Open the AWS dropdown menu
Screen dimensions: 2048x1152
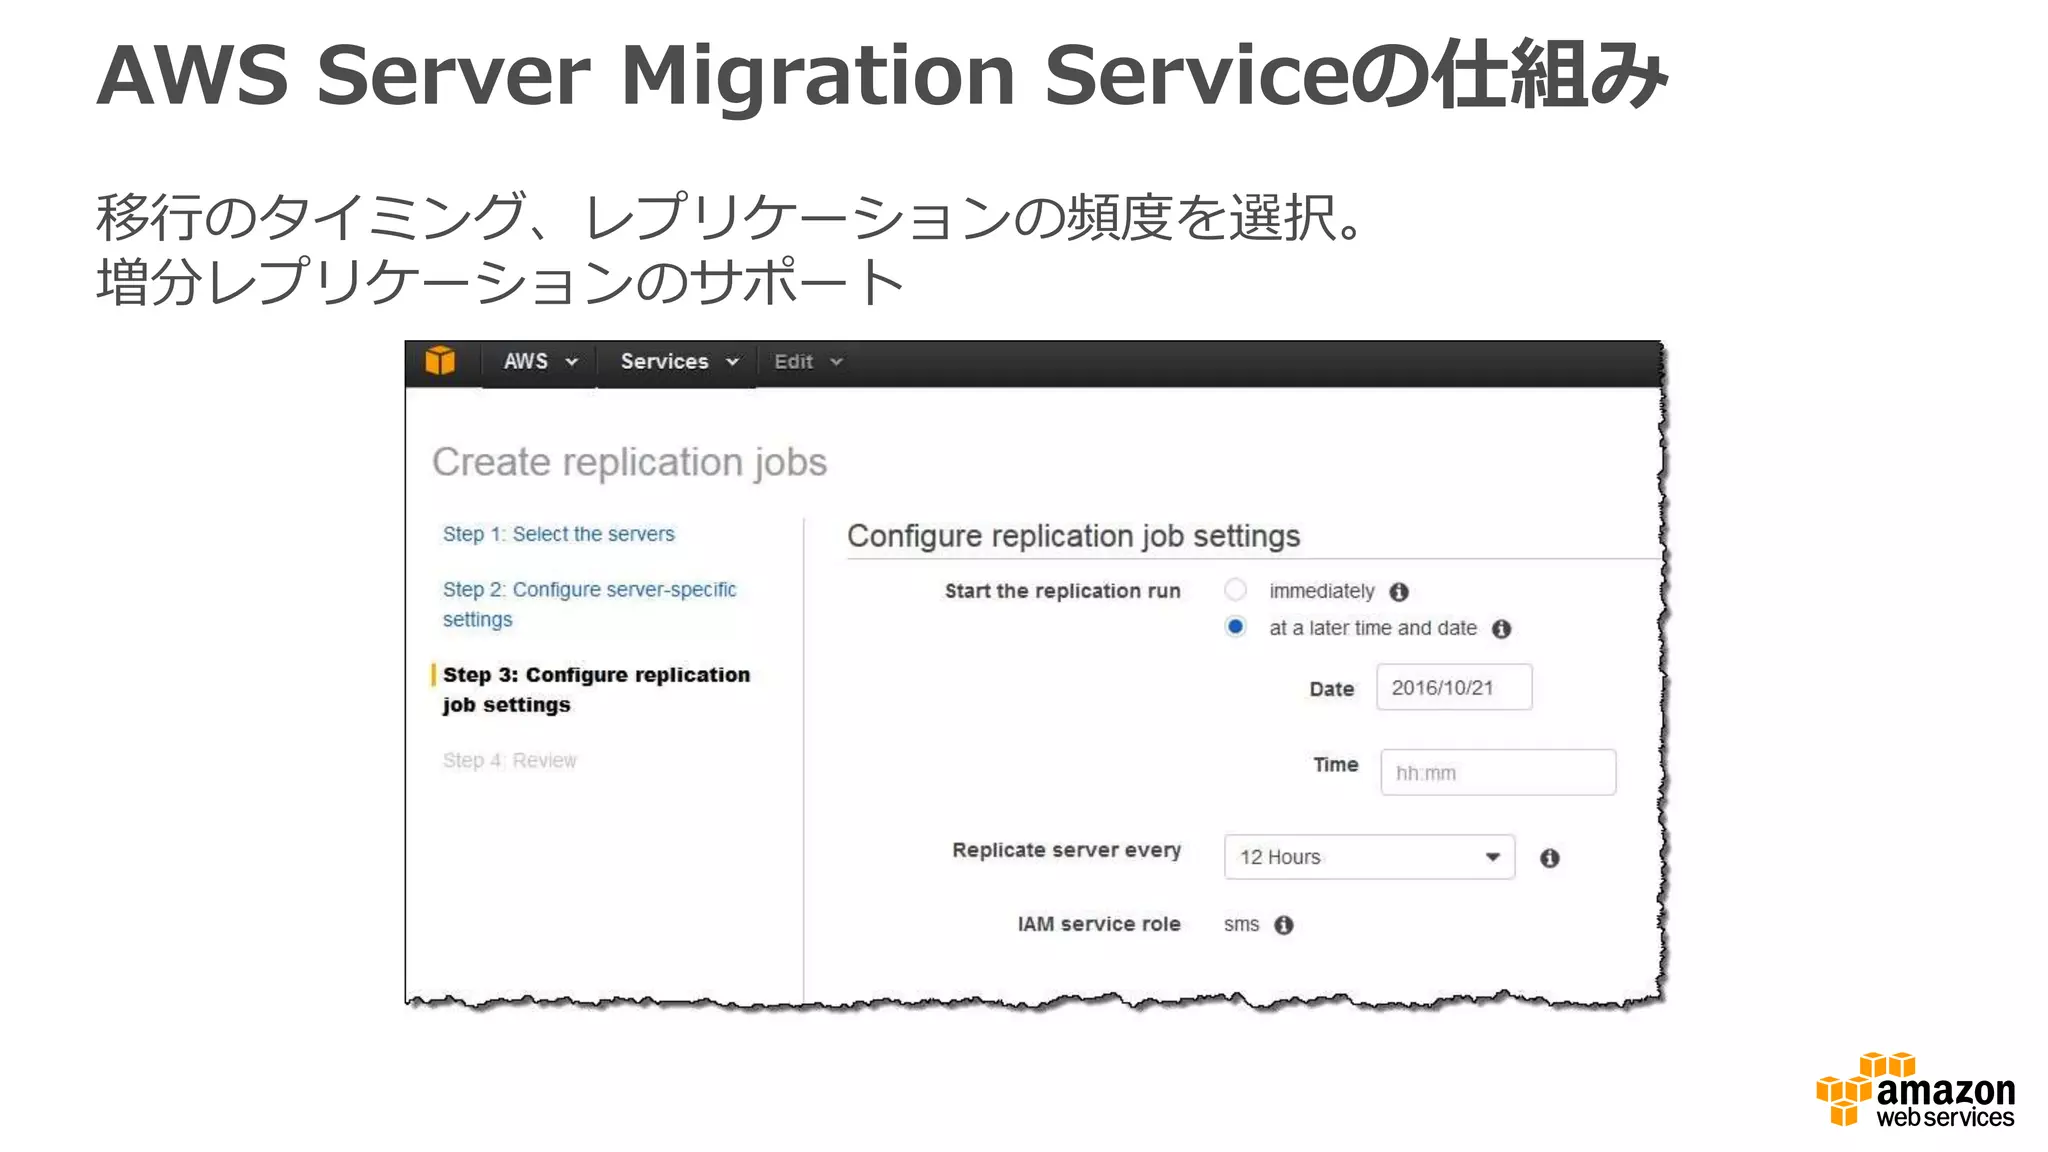click(x=540, y=362)
